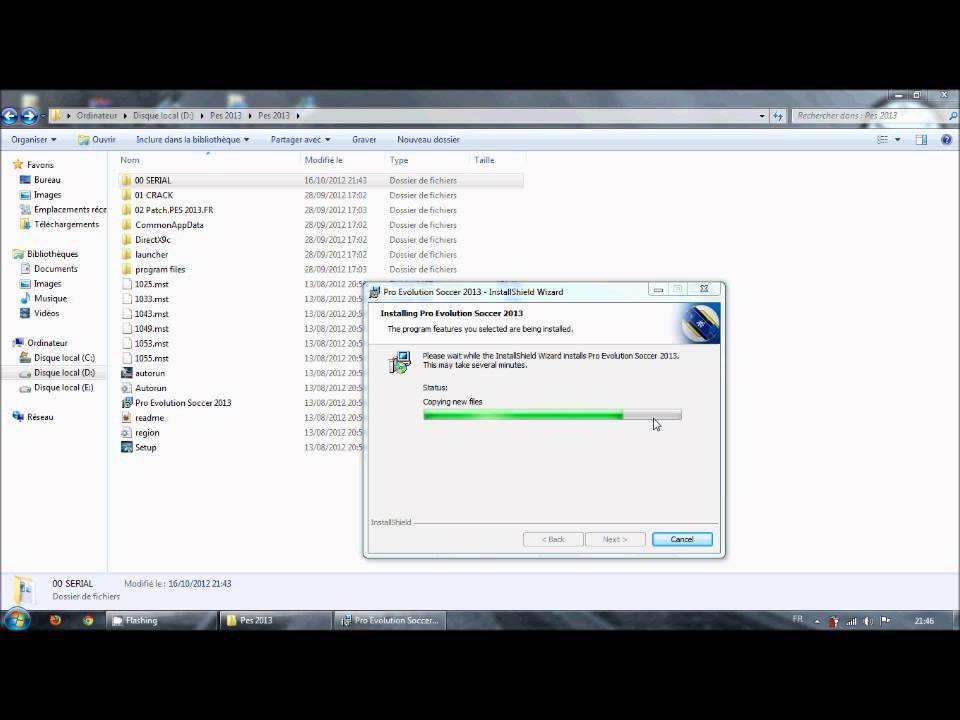The image size is (960, 720).
Task: Click the refresh icon beside the address bar
Action: click(778, 116)
